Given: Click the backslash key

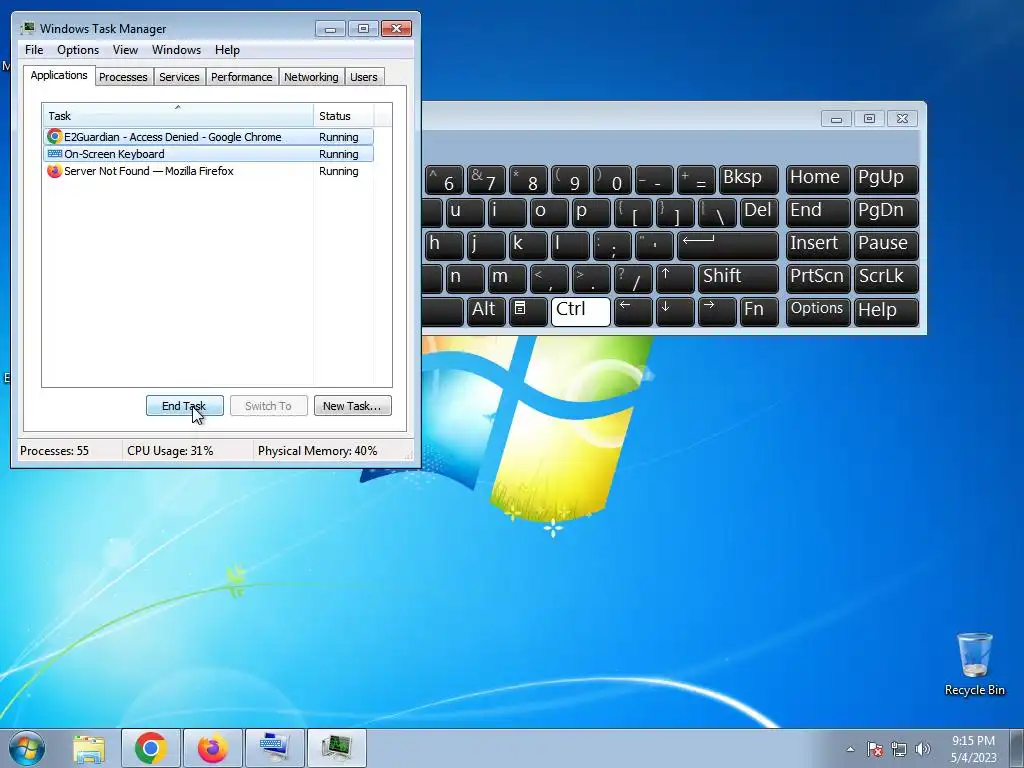Looking at the screenshot, I should tap(716, 213).
